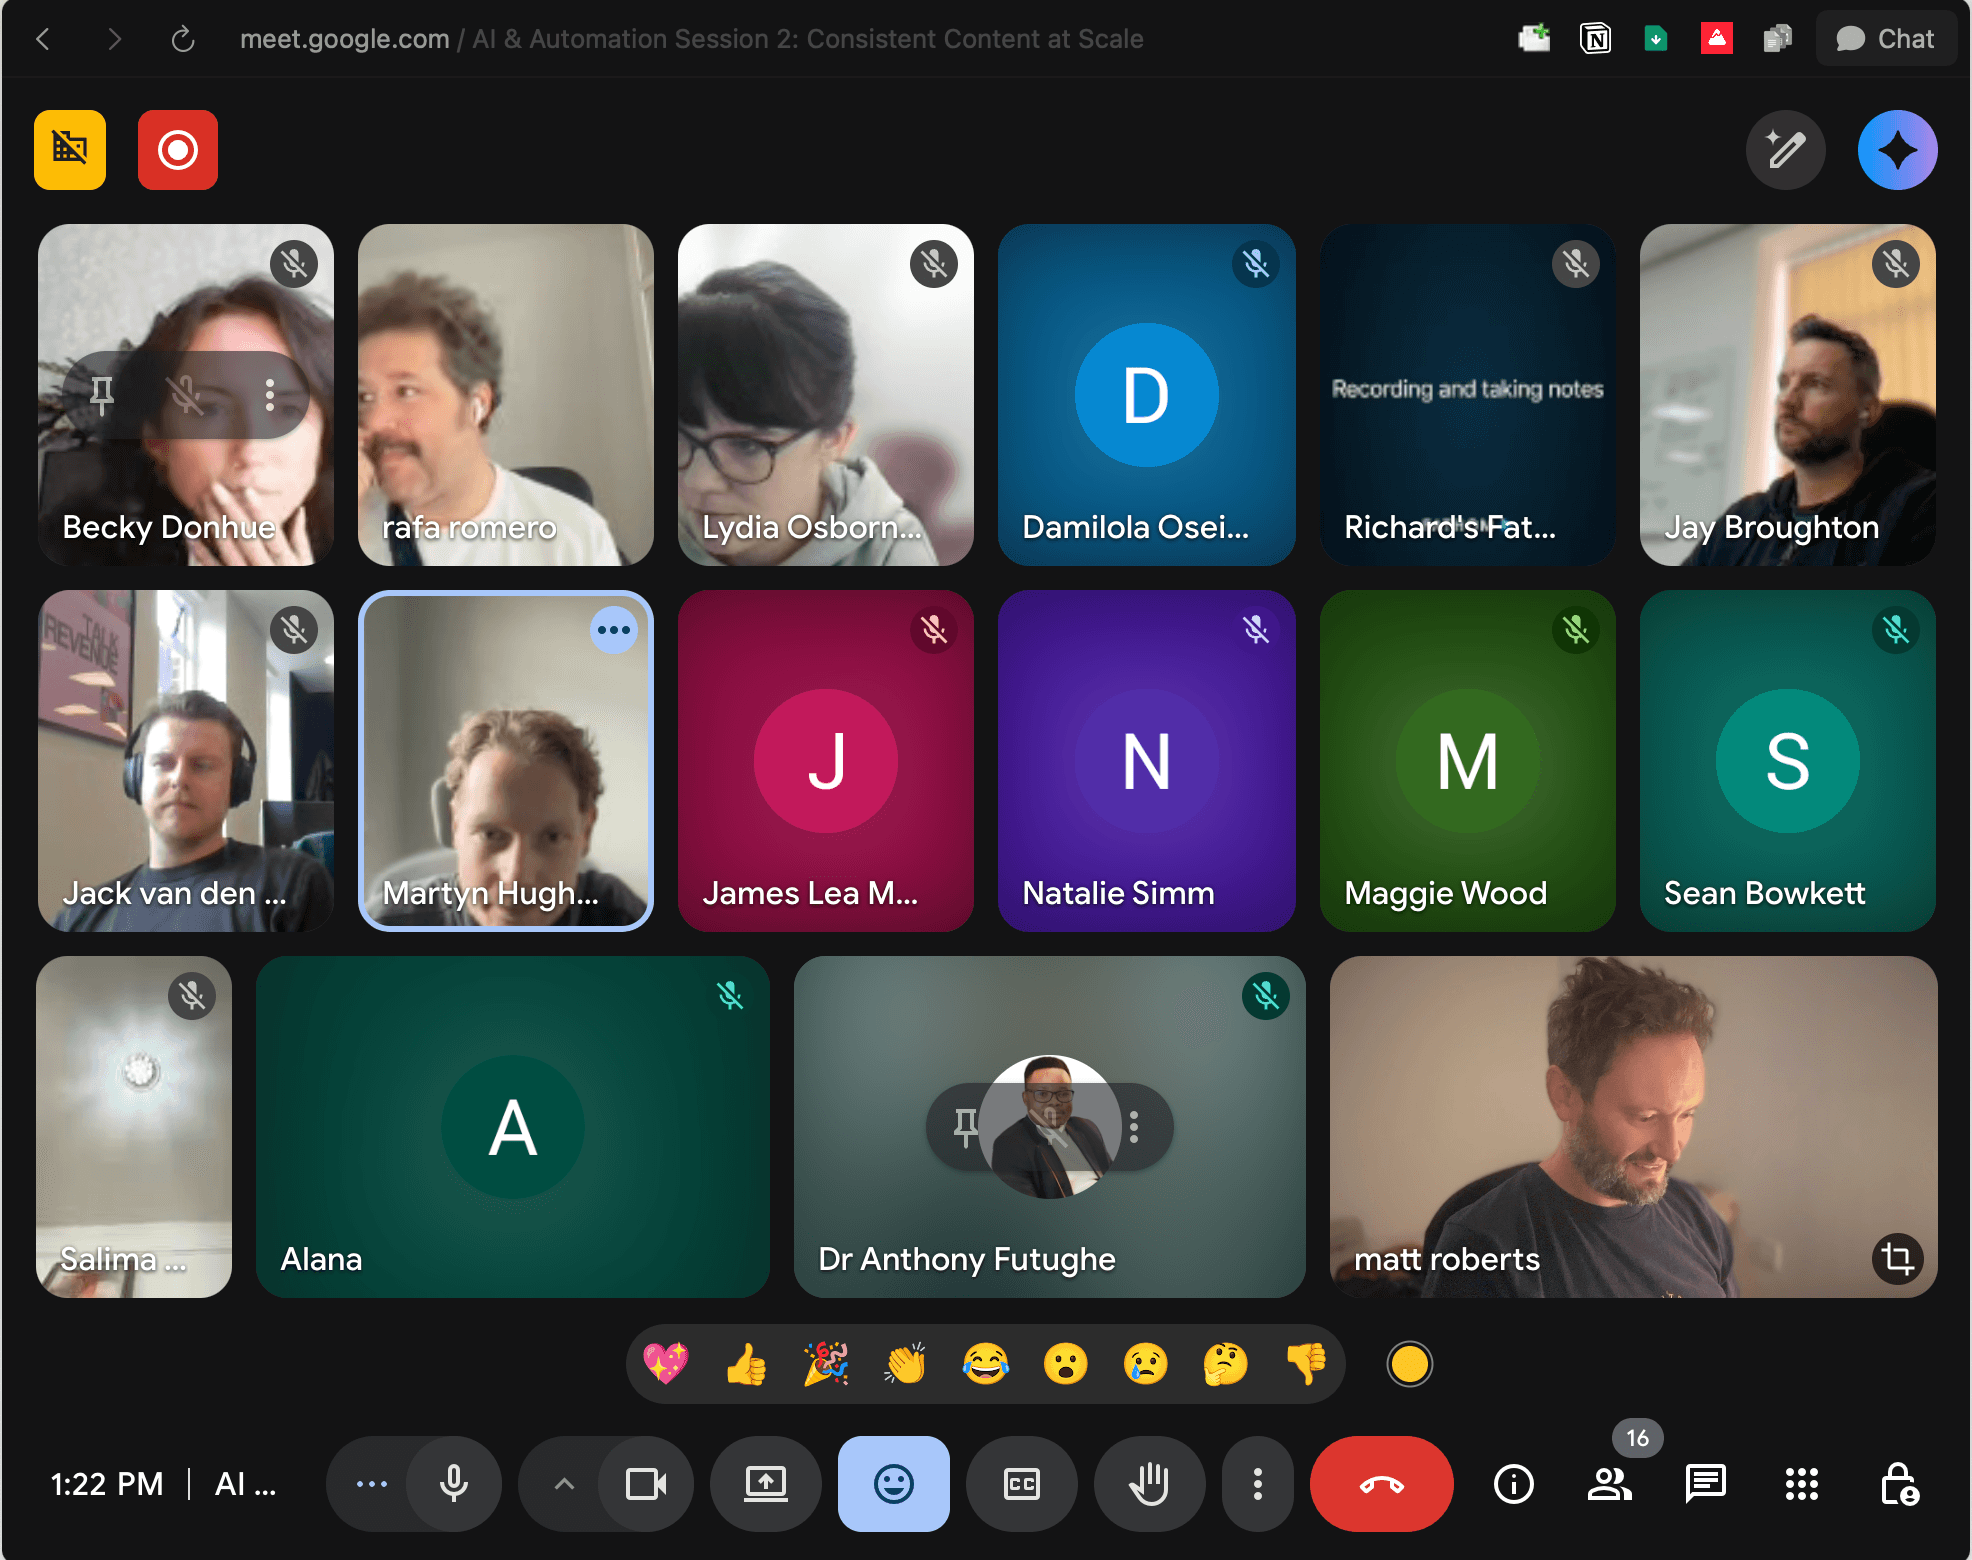This screenshot has height=1560, width=1972.
Task: Toggle the microphone on or off
Action: pos(454,1484)
